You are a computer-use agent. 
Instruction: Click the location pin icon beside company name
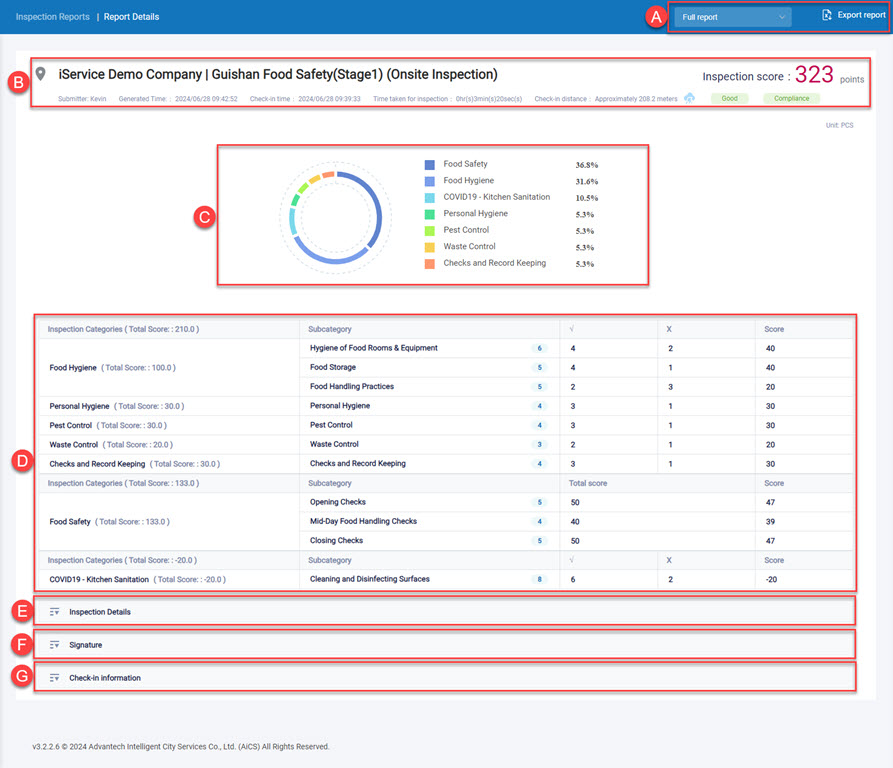[41, 75]
